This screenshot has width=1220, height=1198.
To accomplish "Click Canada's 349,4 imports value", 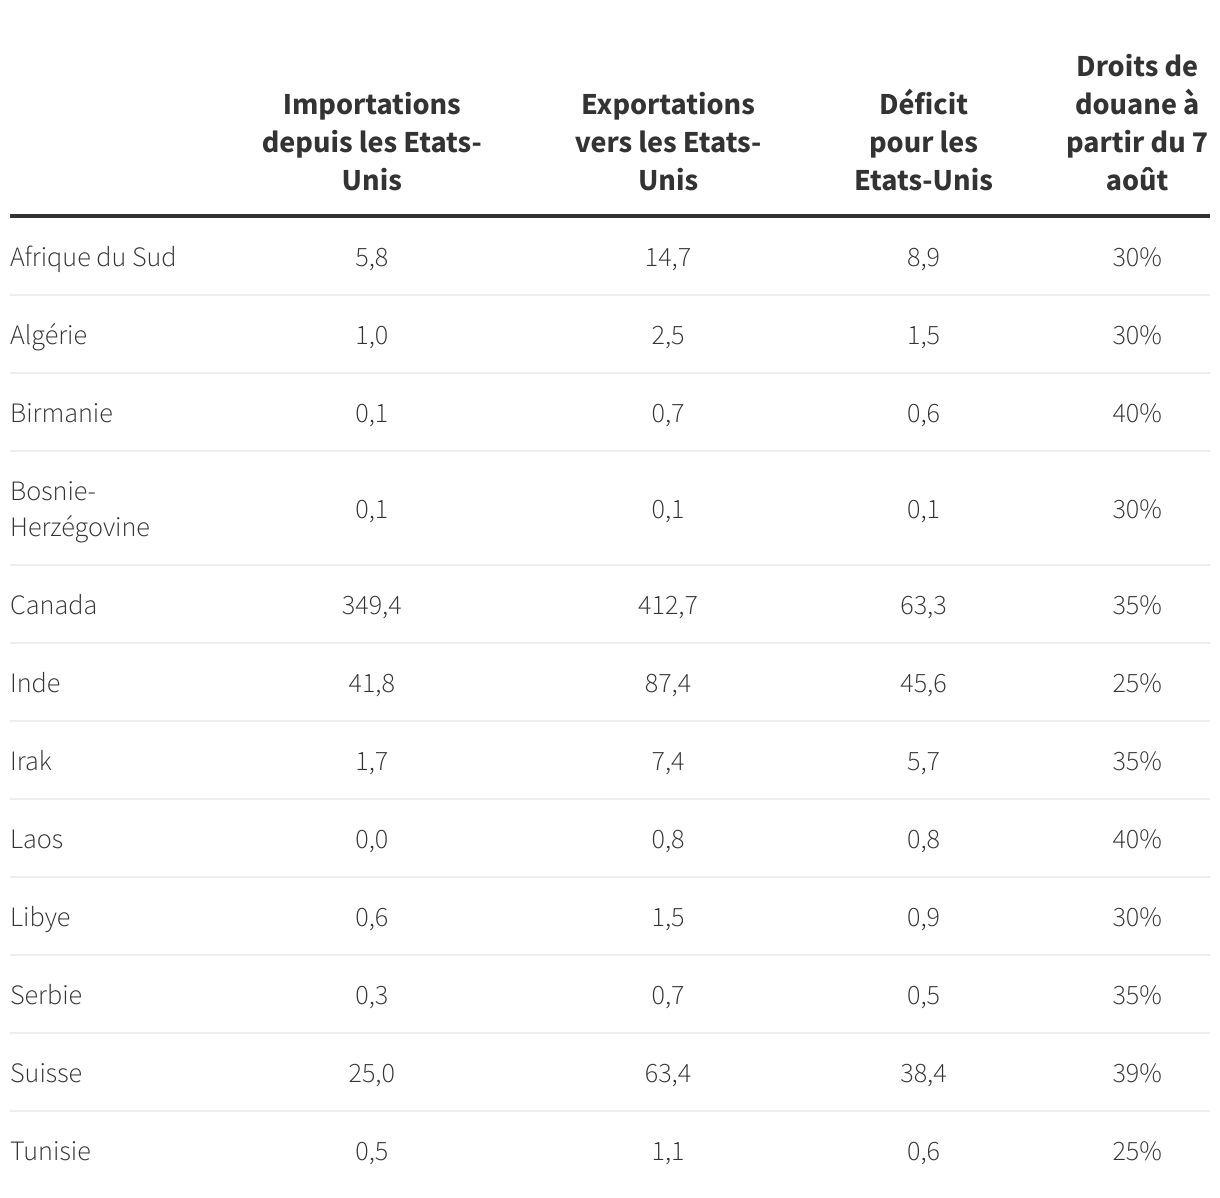I will point(371,605).
